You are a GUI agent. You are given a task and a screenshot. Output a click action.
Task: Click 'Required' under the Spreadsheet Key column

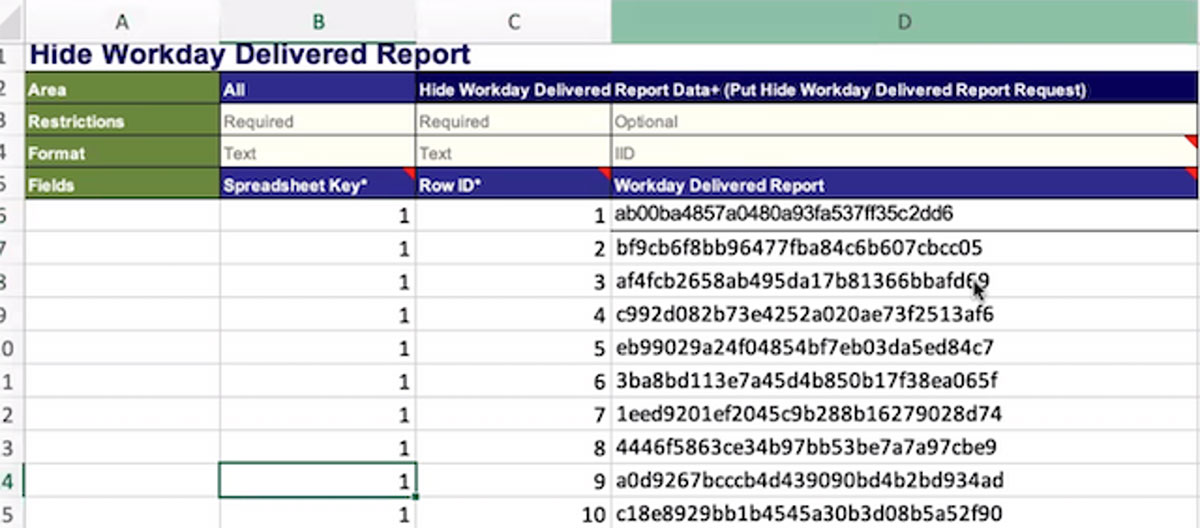coord(318,121)
